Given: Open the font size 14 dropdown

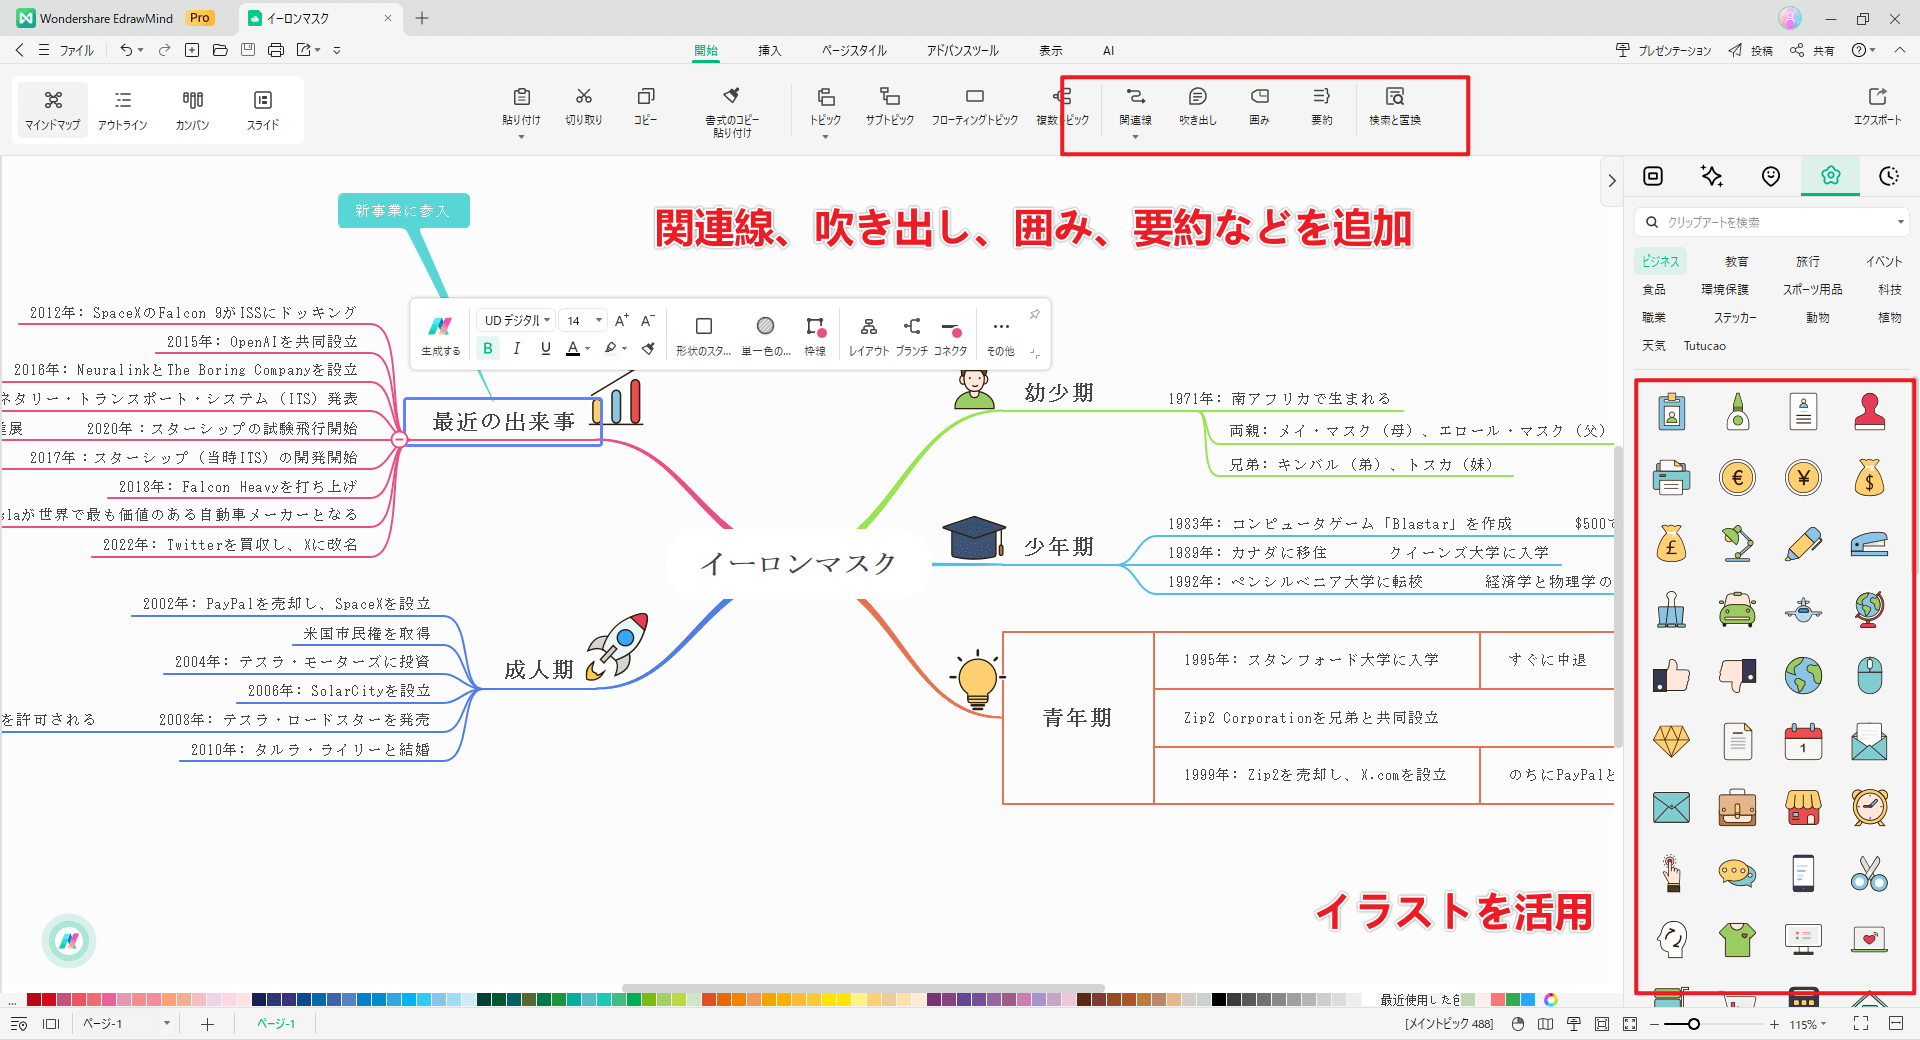Looking at the screenshot, I should 583,320.
